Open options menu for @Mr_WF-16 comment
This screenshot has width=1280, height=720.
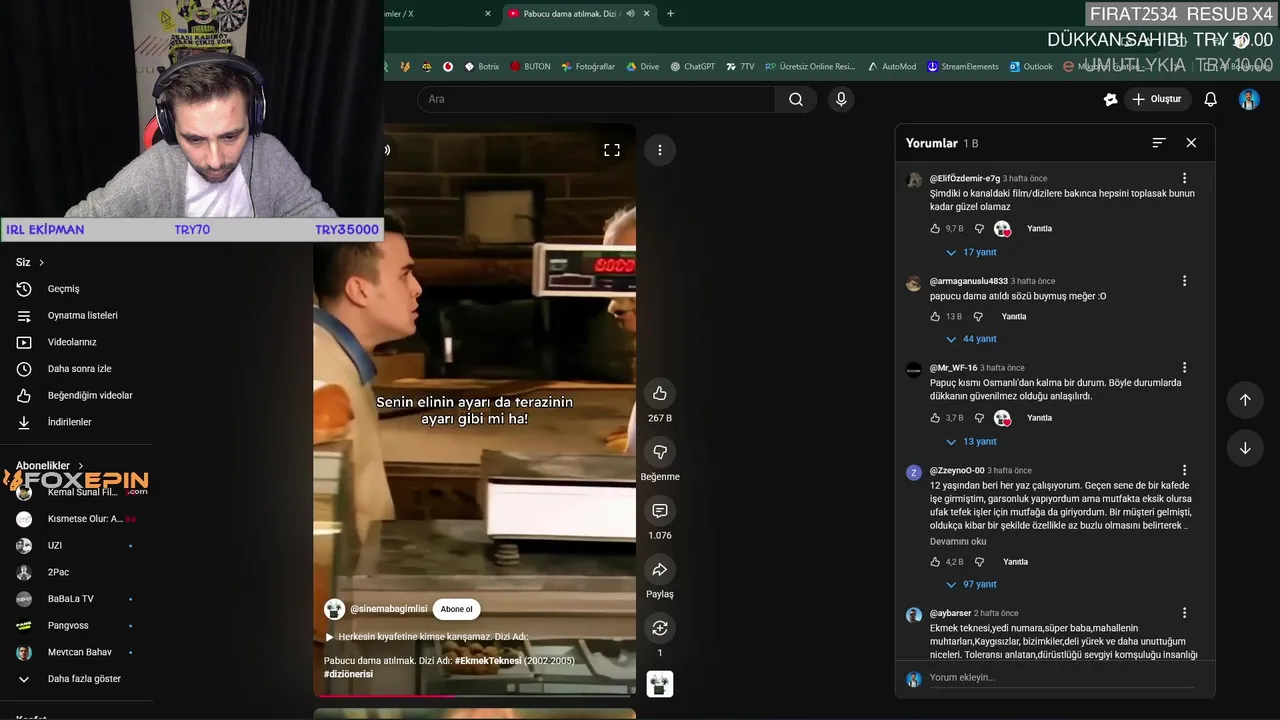[x=1185, y=368]
